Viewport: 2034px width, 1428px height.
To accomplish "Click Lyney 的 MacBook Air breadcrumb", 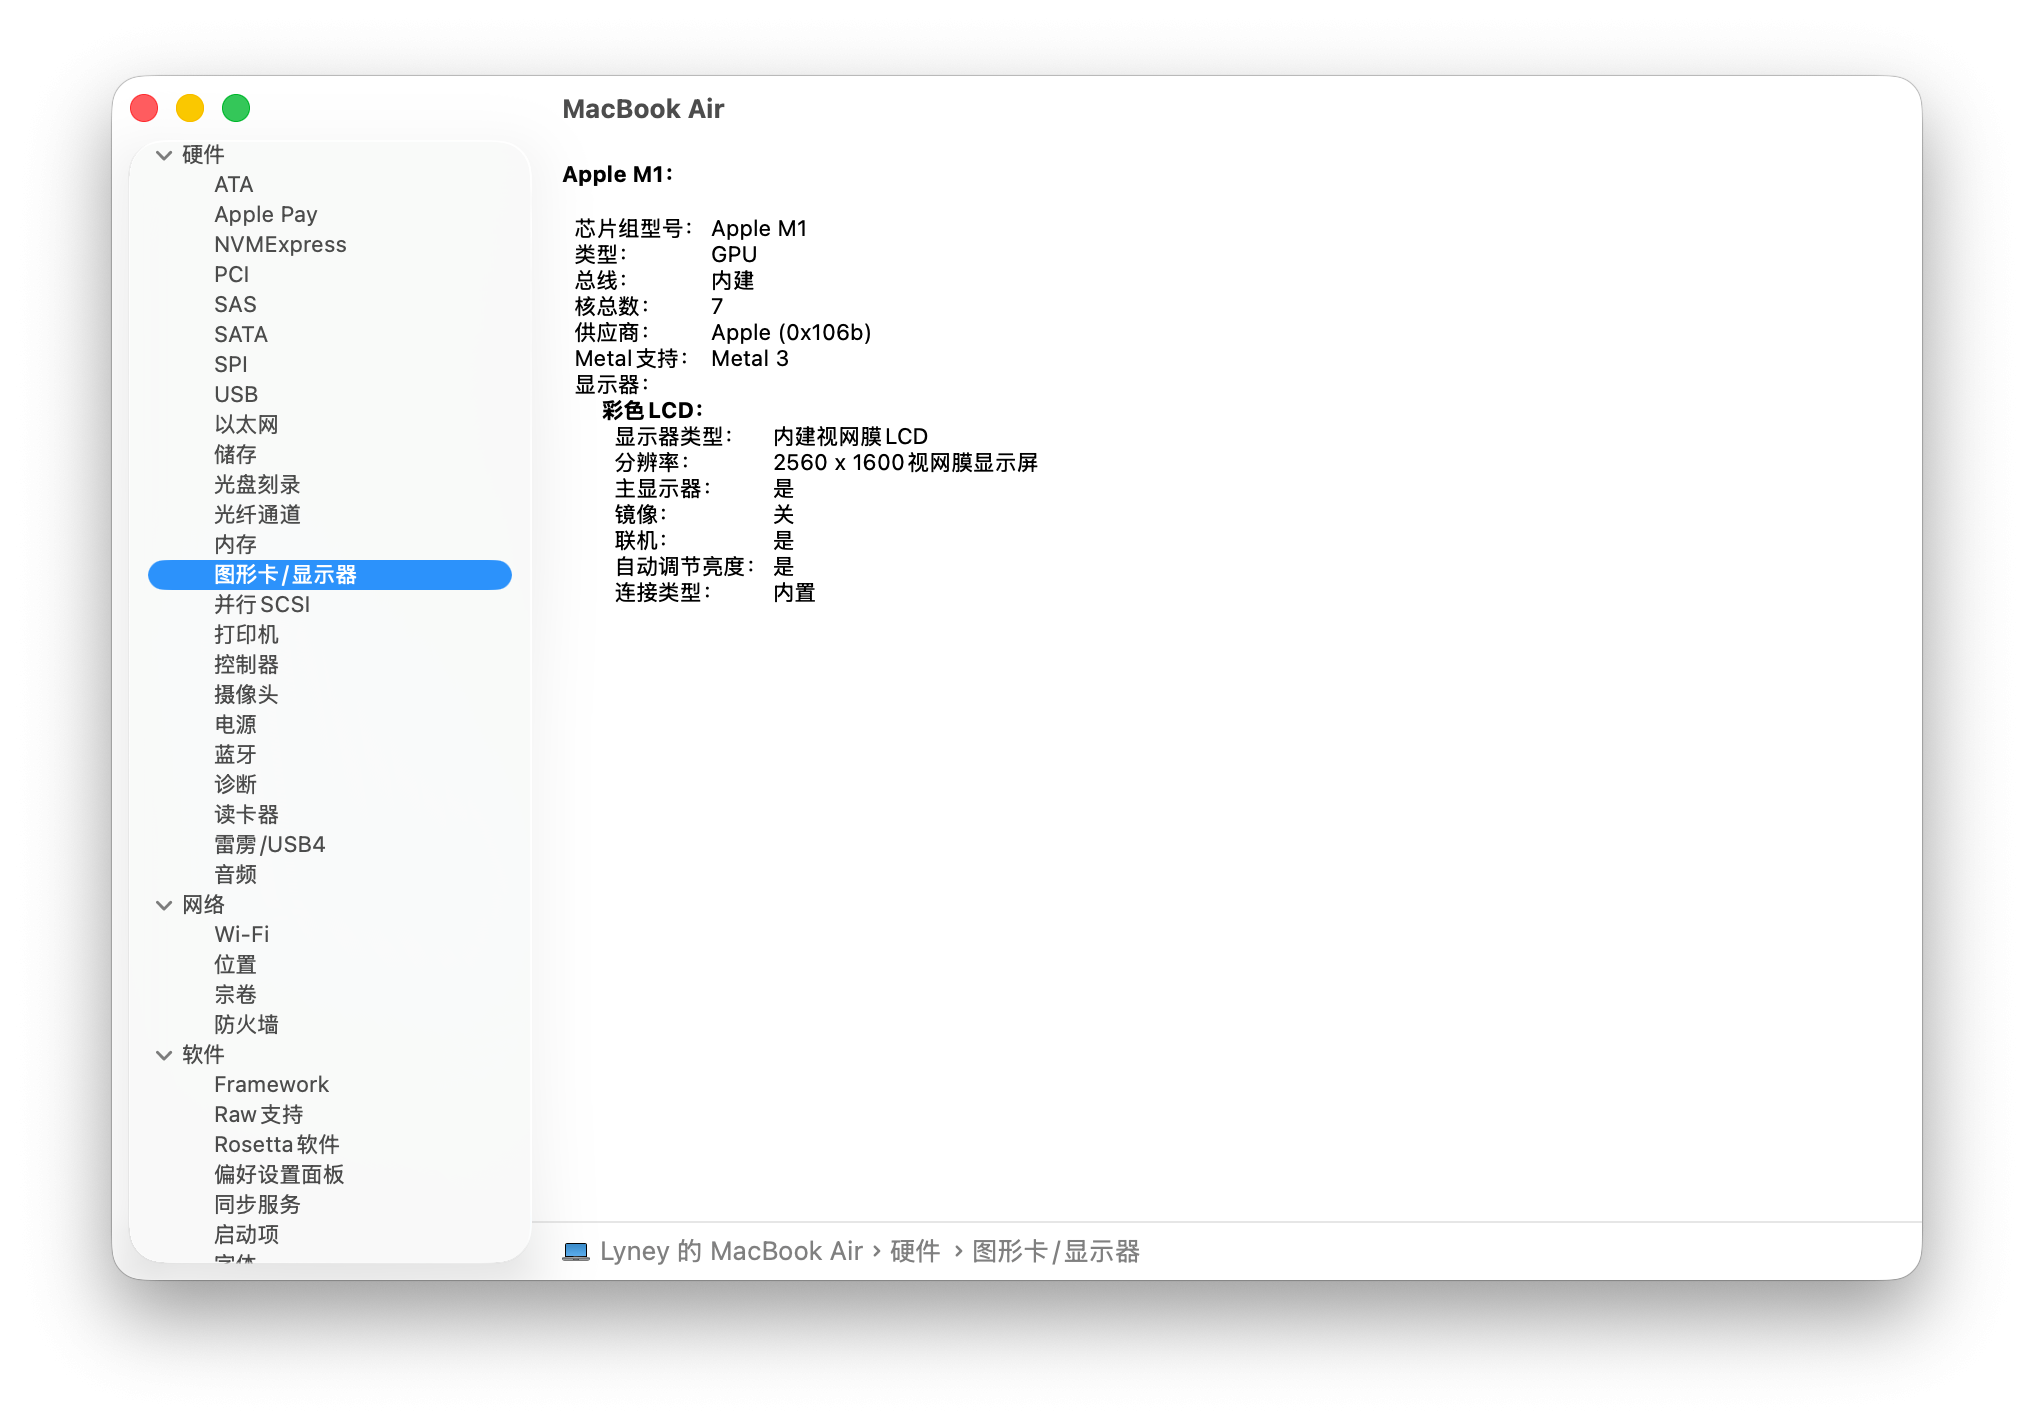I will coord(730,1251).
